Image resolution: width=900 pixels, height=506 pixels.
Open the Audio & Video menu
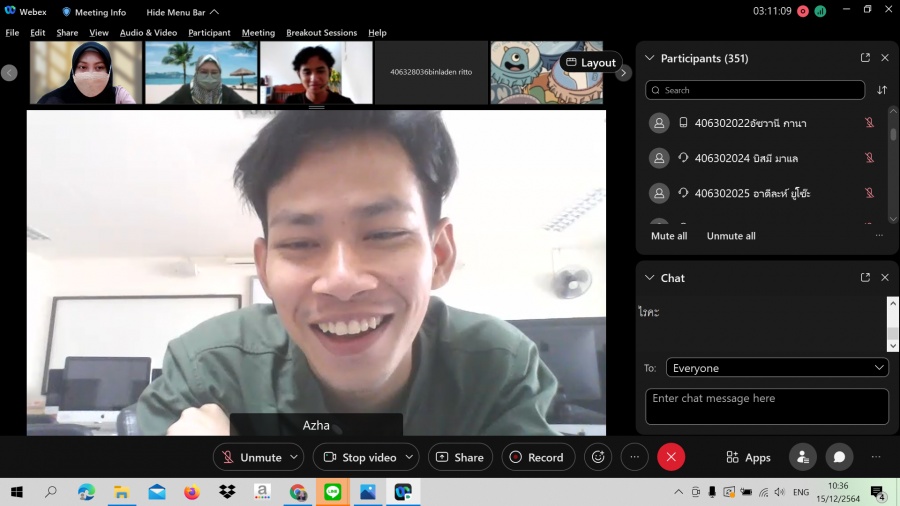(x=148, y=33)
